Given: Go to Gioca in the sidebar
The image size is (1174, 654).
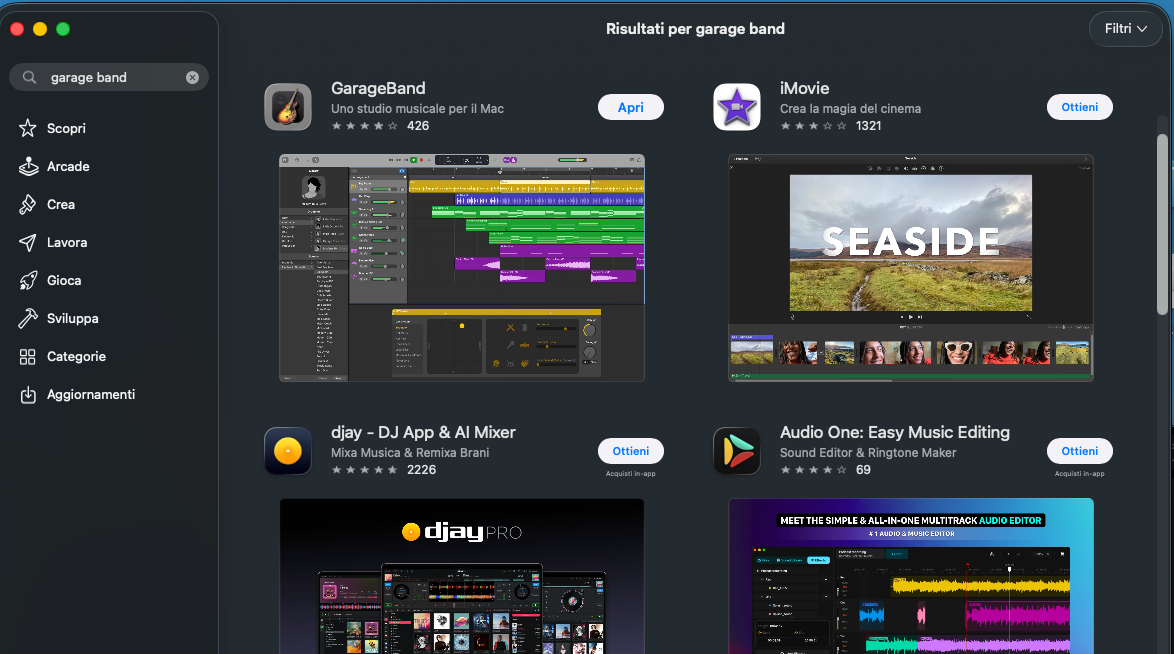Looking at the screenshot, I should point(64,280).
